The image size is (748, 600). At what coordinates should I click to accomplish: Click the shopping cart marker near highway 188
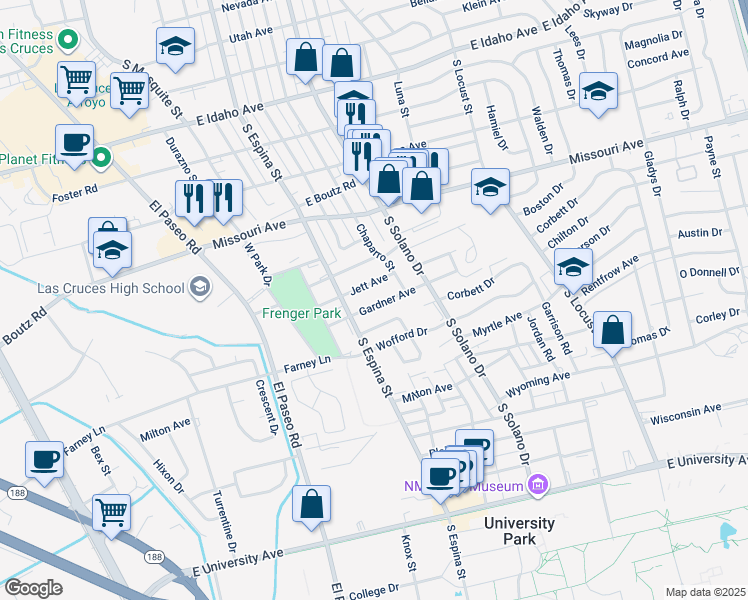tap(111, 514)
